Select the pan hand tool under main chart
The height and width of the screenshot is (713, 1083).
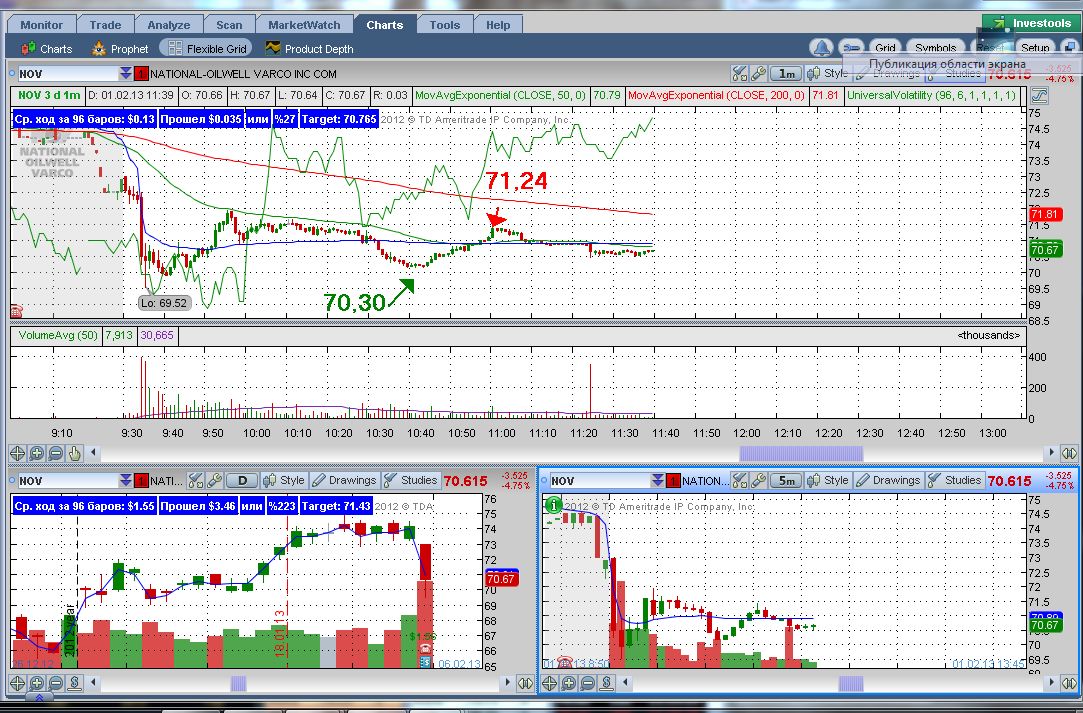tap(74, 454)
